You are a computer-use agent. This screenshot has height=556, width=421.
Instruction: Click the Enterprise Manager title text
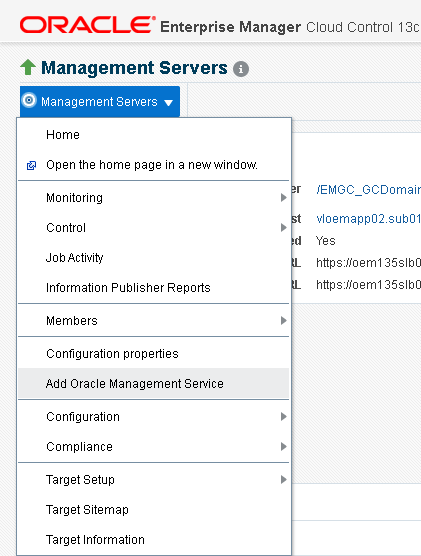point(231,27)
